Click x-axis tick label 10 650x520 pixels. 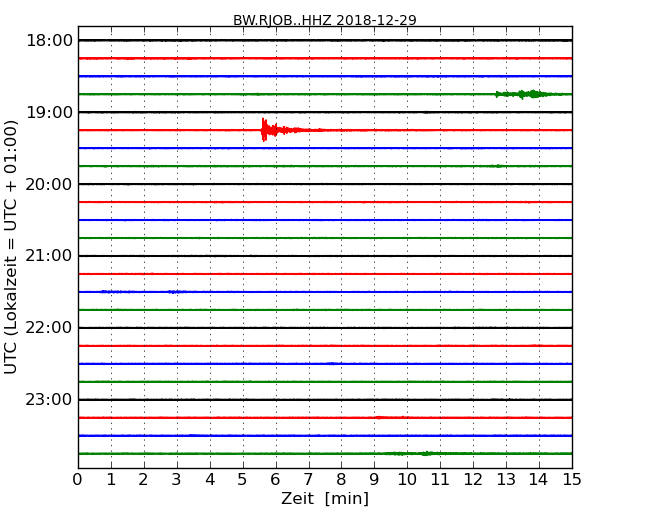407,480
